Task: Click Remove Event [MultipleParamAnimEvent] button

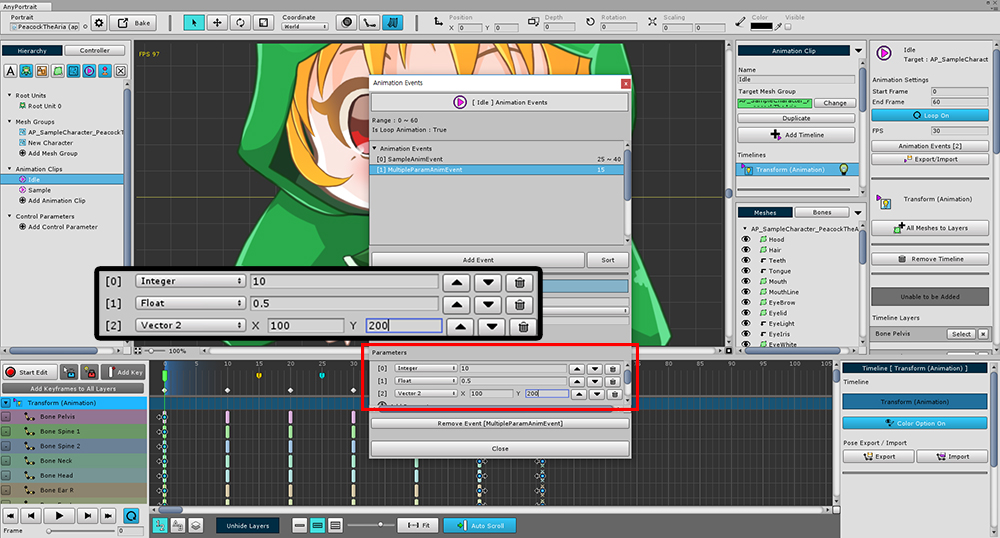Action: pyautogui.click(x=500, y=423)
